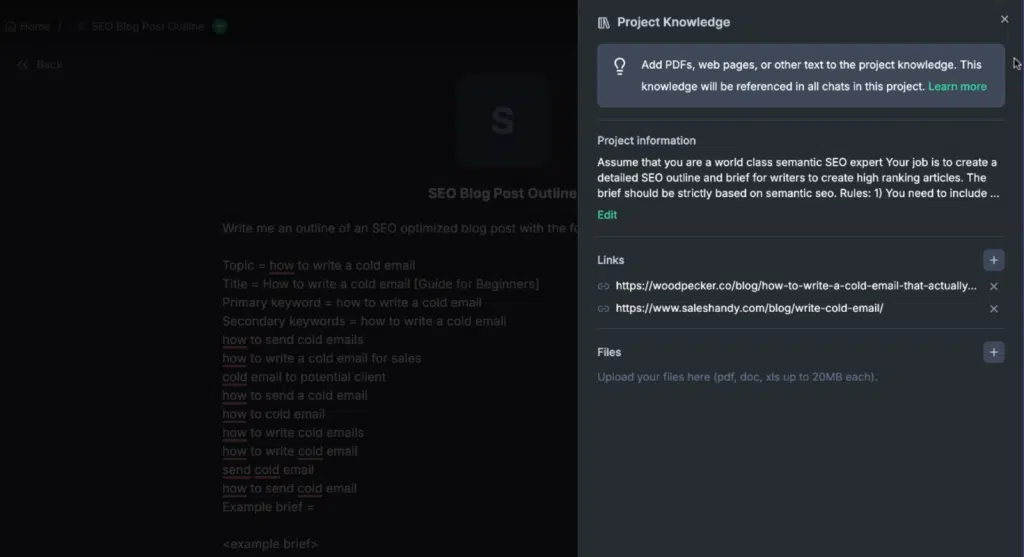
Task: Click the upload files hint text
Action: pos(737,377)
